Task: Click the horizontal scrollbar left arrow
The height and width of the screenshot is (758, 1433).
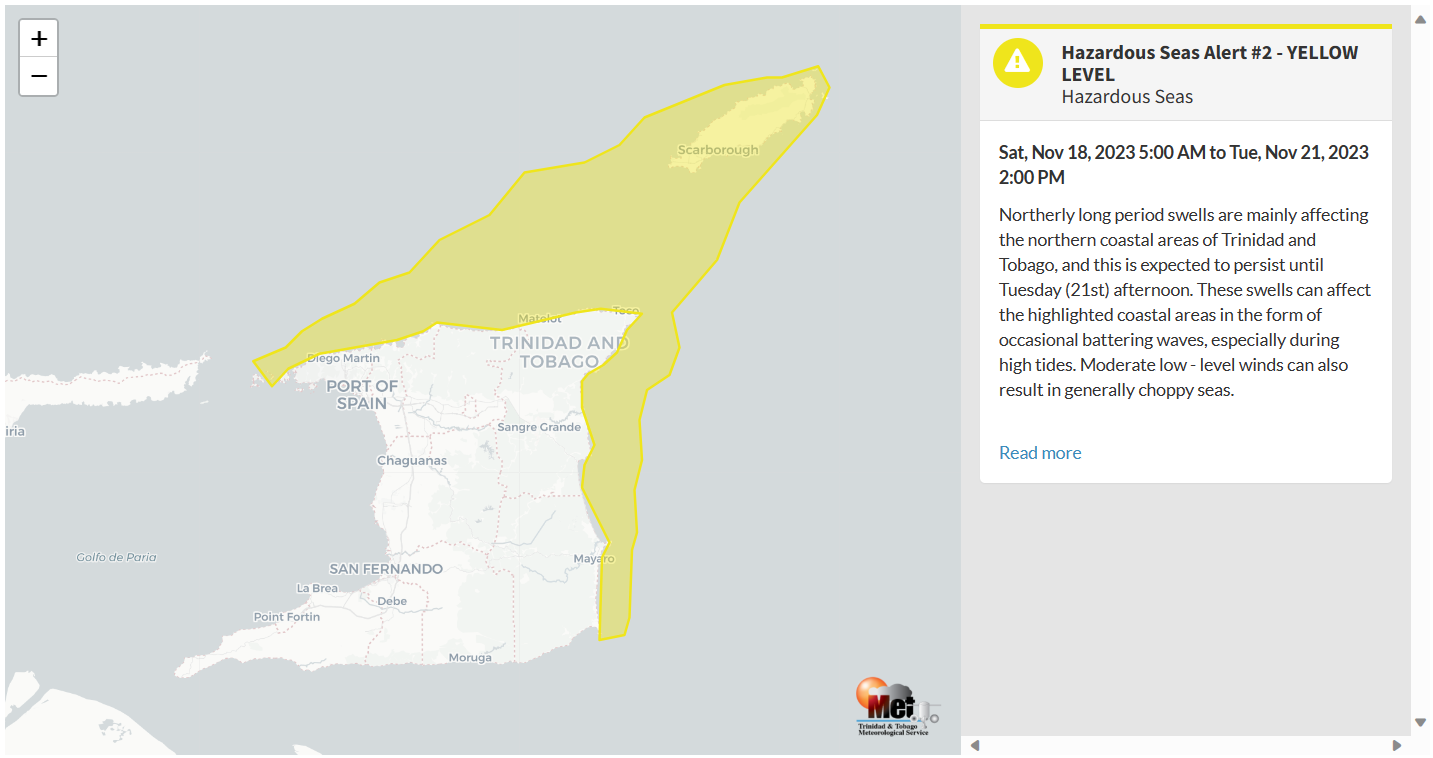Action: tap(975, 745)
